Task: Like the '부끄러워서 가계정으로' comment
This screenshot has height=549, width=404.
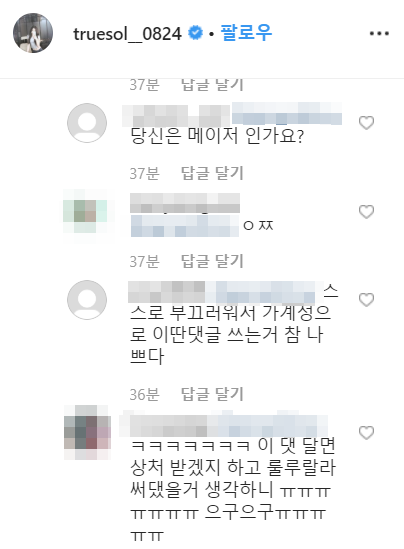Action: (x=367, y=300)
